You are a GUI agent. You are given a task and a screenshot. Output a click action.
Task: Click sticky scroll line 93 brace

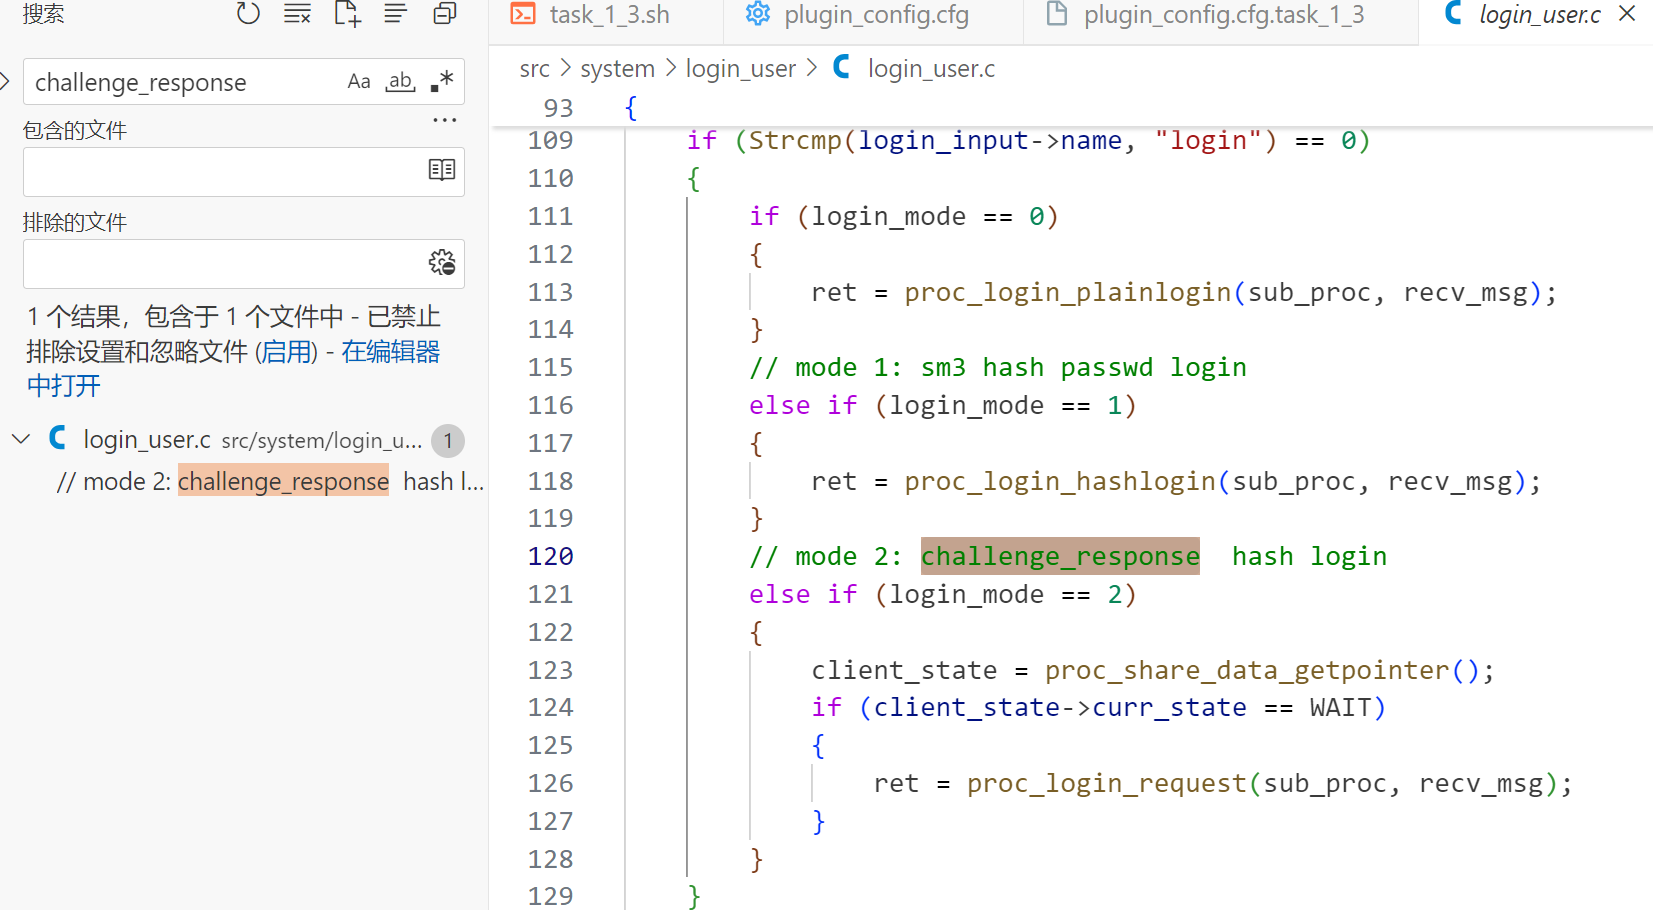[630, 108]
